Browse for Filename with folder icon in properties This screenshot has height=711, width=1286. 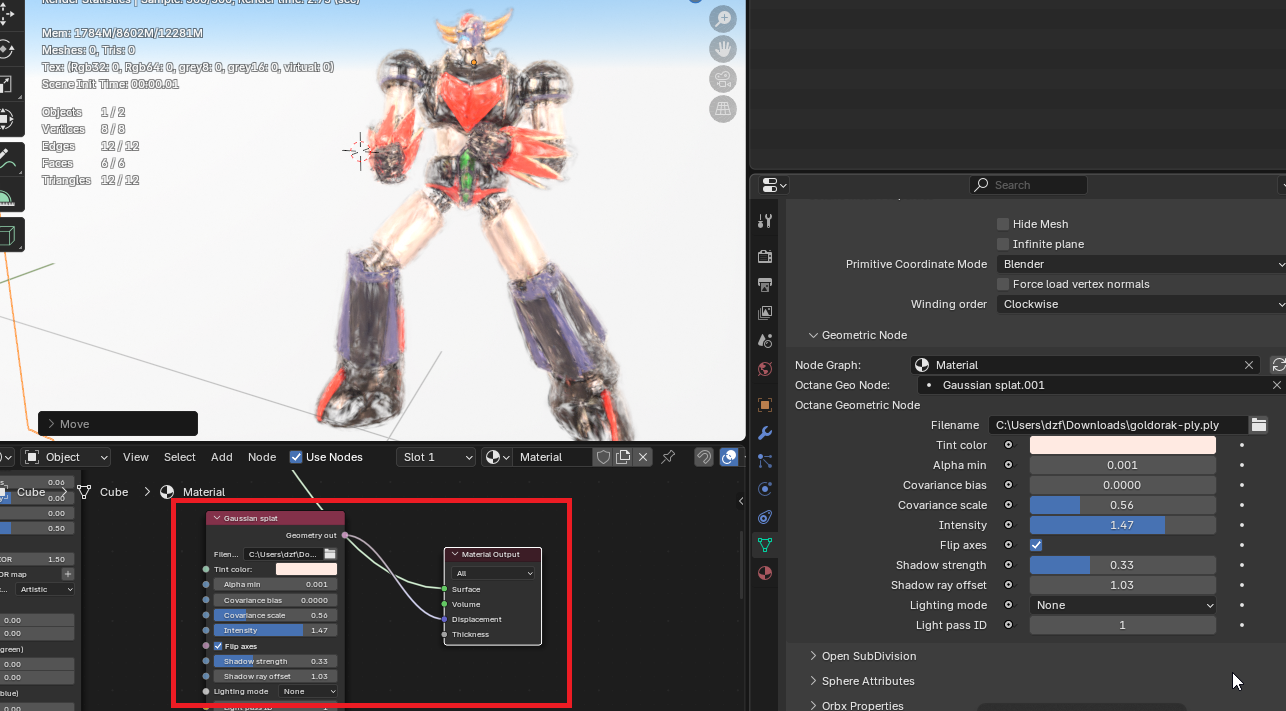tap(1259, 425)
